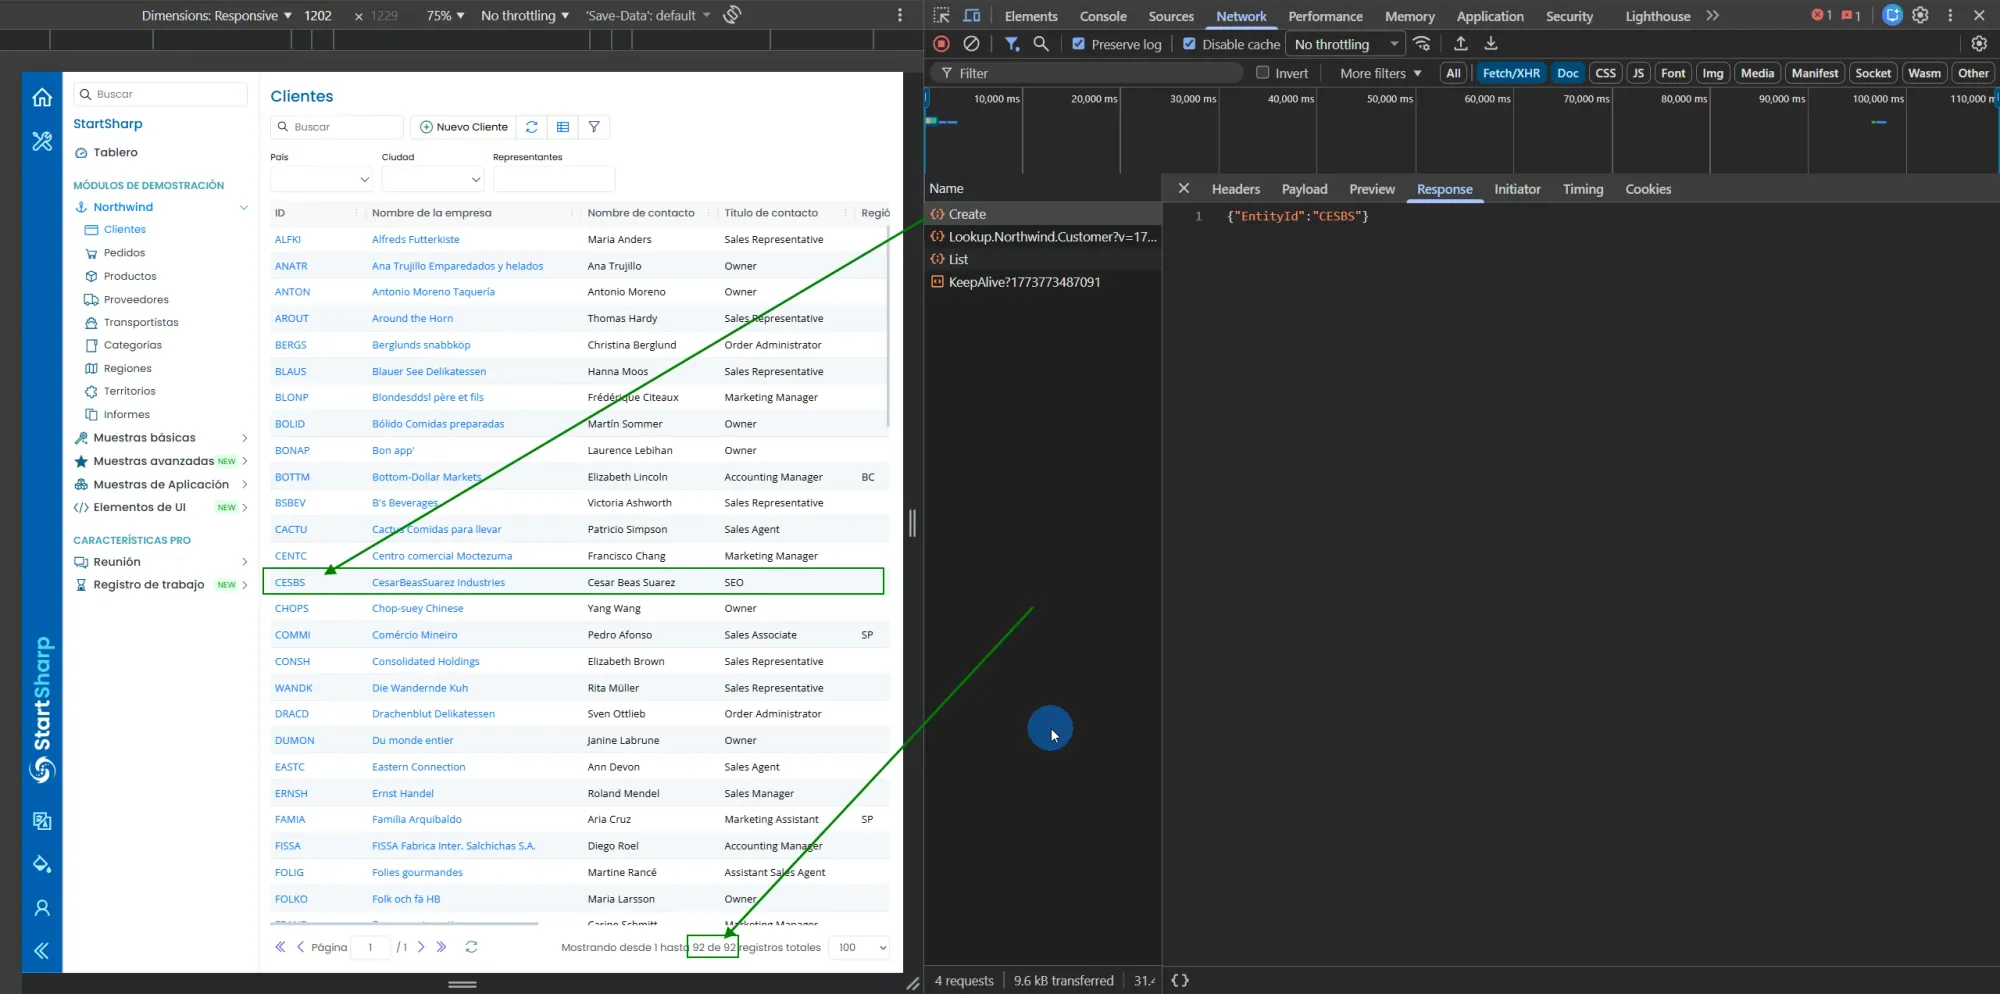This screenshot has width=2000, height=994.
Task: Open the Alfreds Futterkiste customer link
Action: 416,239
